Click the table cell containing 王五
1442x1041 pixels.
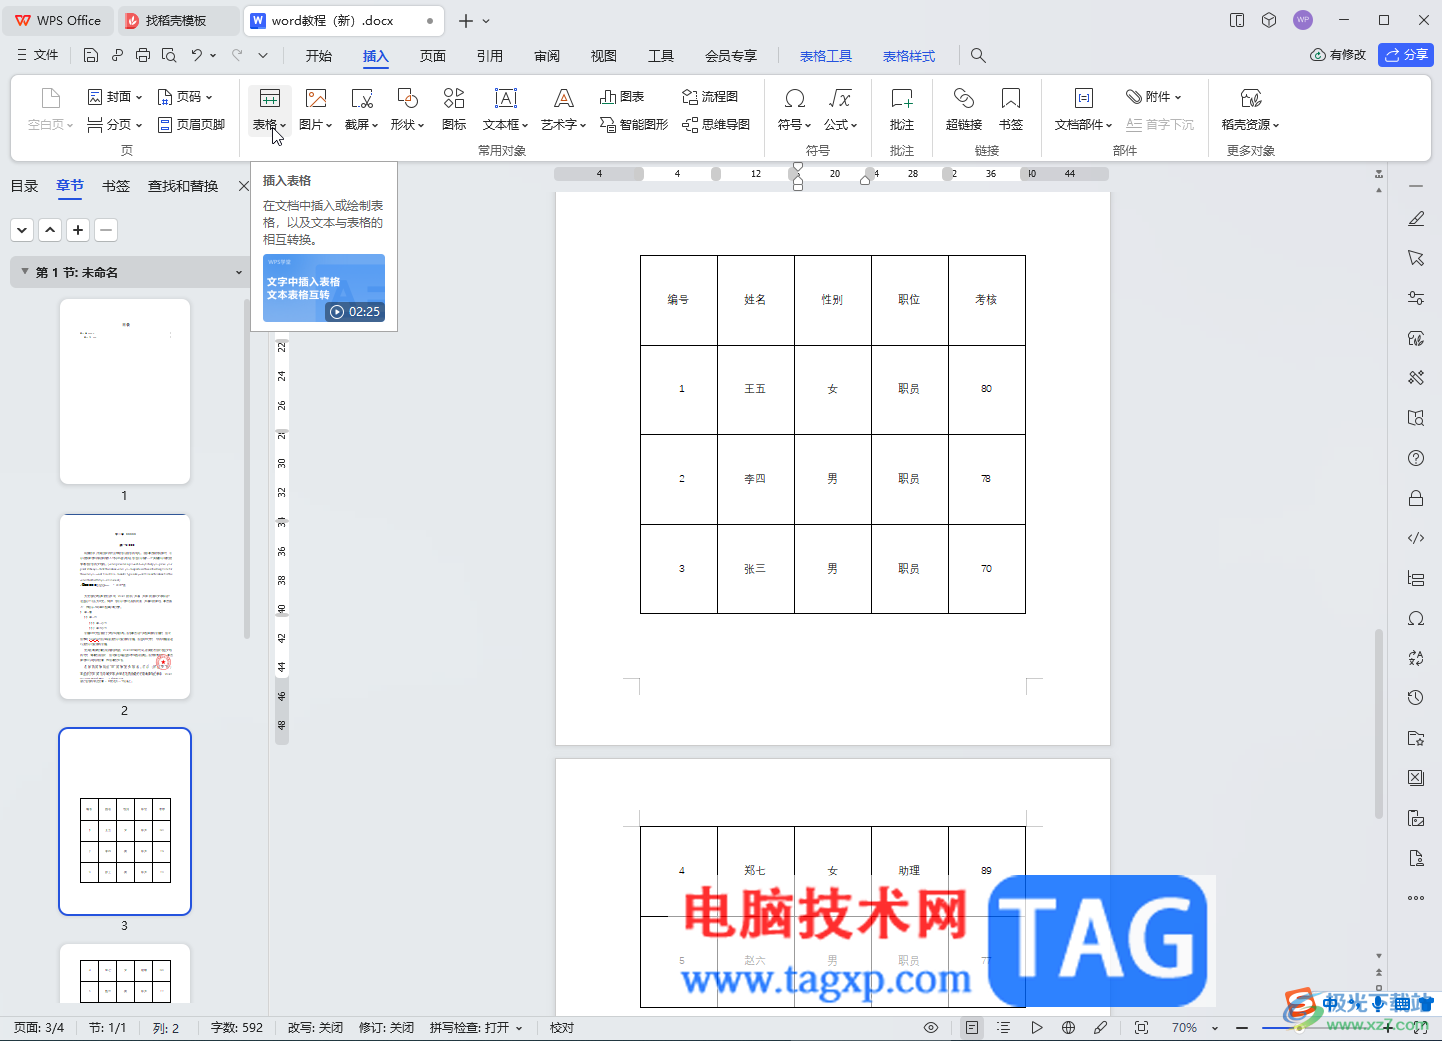(755, 389)
